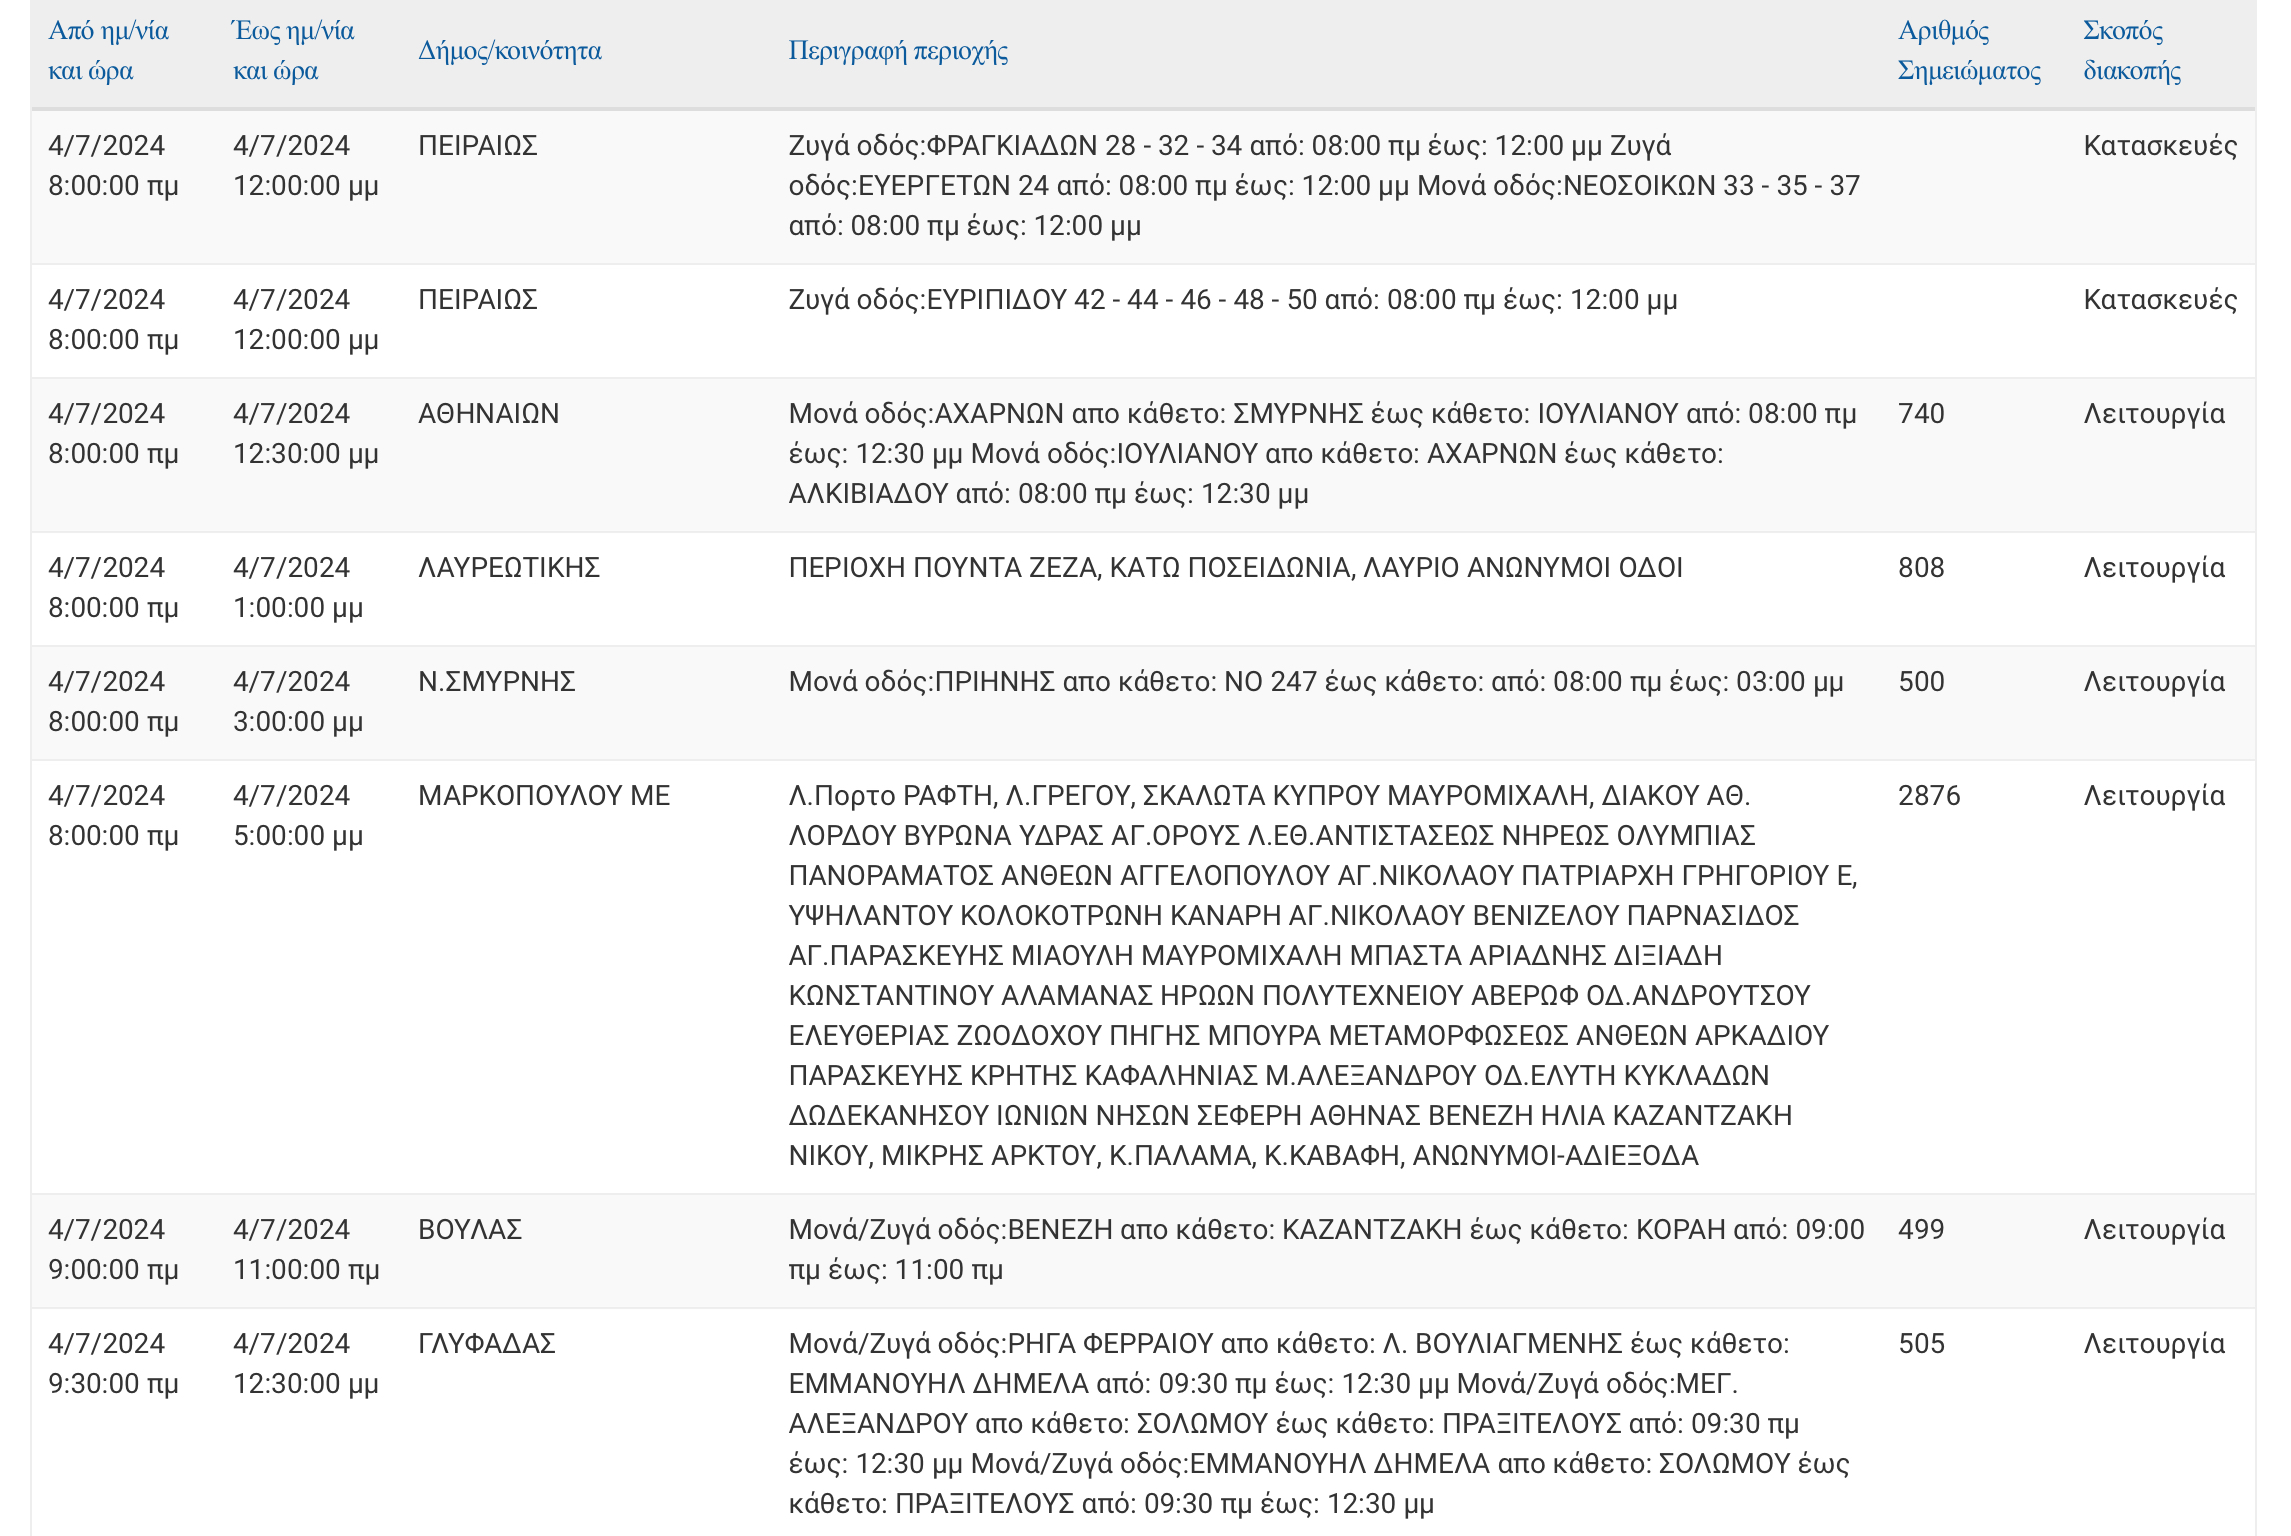Screen dimensions: 2291x1536
Task: Click the Δήμος/κοινότητα column header
Action: [510, 51]
